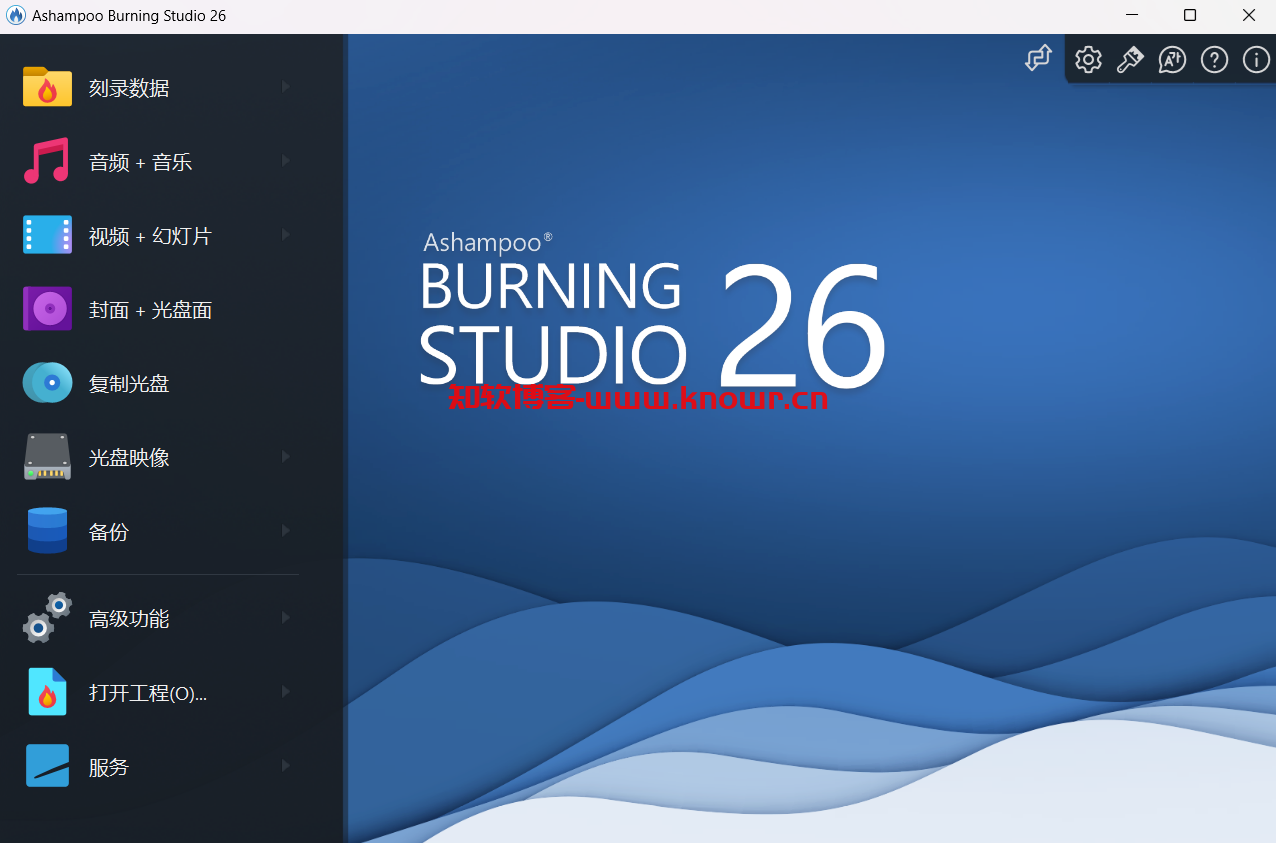The height and width of the screenshot is (843, 1276).
Task: Choose the 服务 menu label
Action: [x=109, y=767]
